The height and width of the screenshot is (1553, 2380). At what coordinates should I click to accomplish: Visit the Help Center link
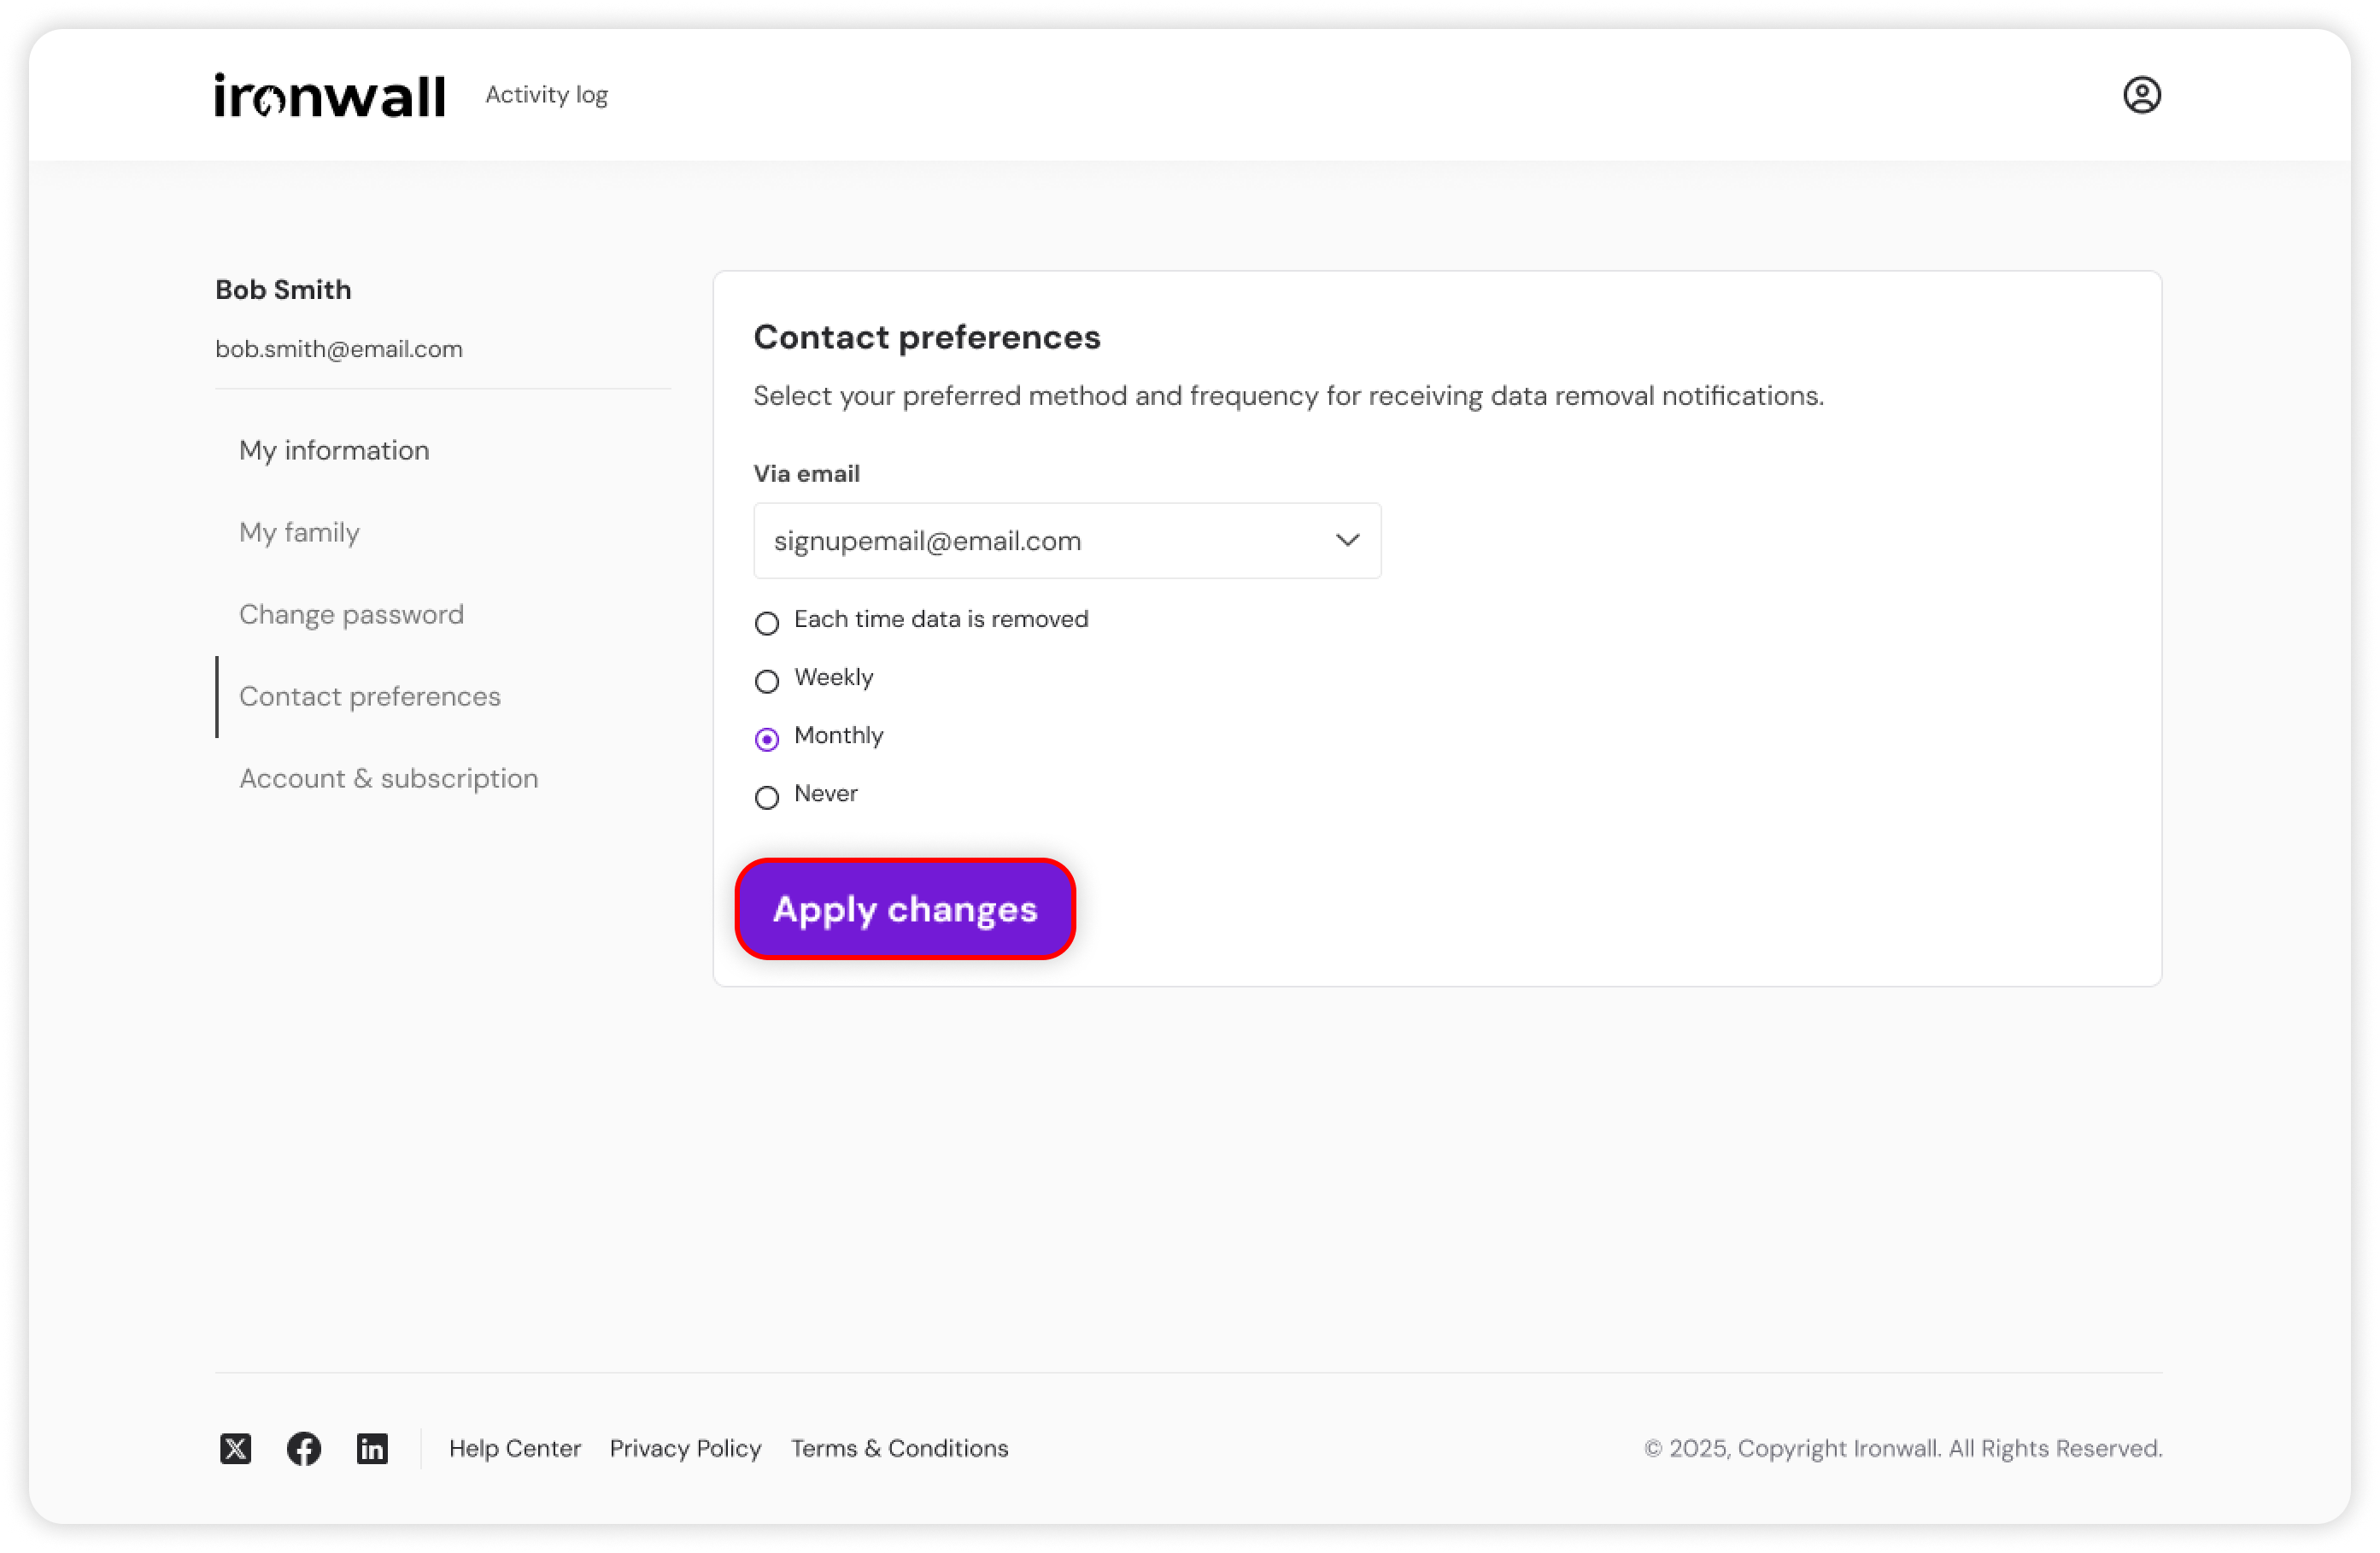tap(515, 1447)
